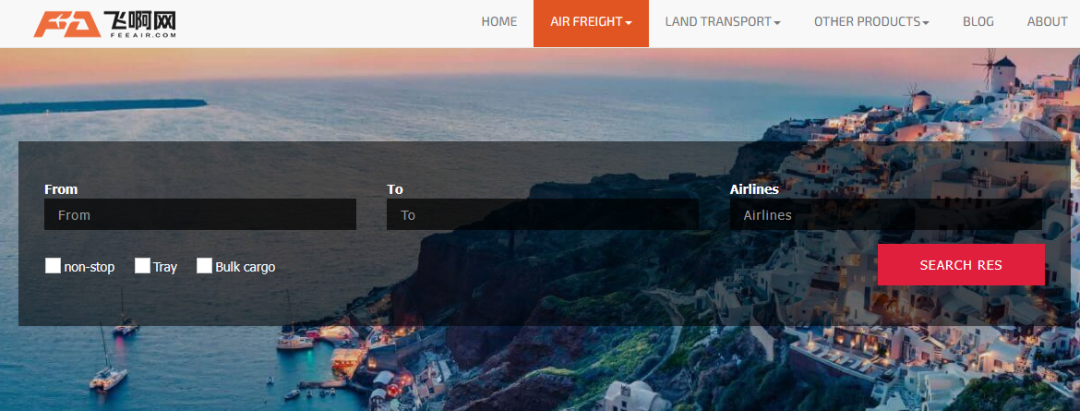Check the Bulk cargo option
1080x411 pixels.
click(x=204, y=266)
